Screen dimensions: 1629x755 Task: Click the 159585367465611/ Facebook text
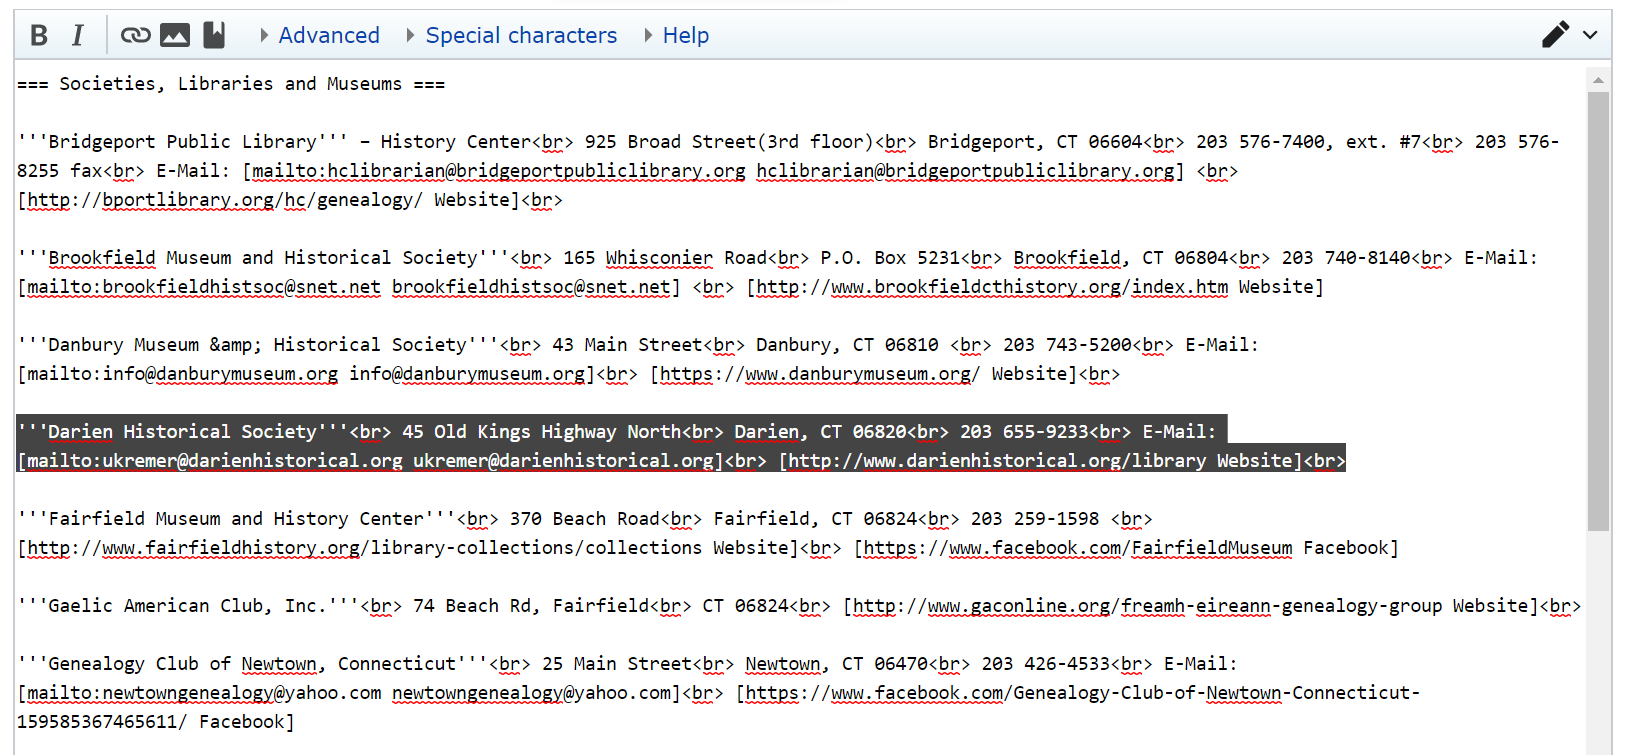(155, 722)
